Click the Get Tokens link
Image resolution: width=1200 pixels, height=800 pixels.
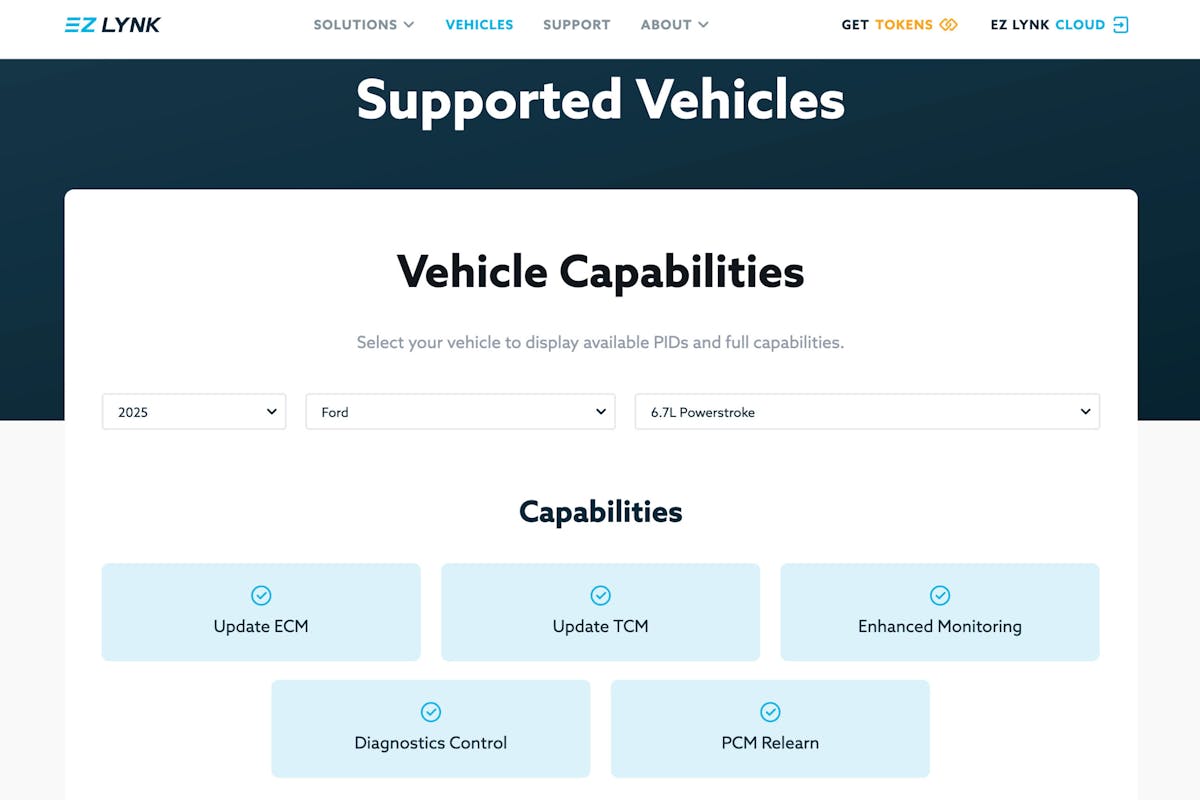[887, 25]
